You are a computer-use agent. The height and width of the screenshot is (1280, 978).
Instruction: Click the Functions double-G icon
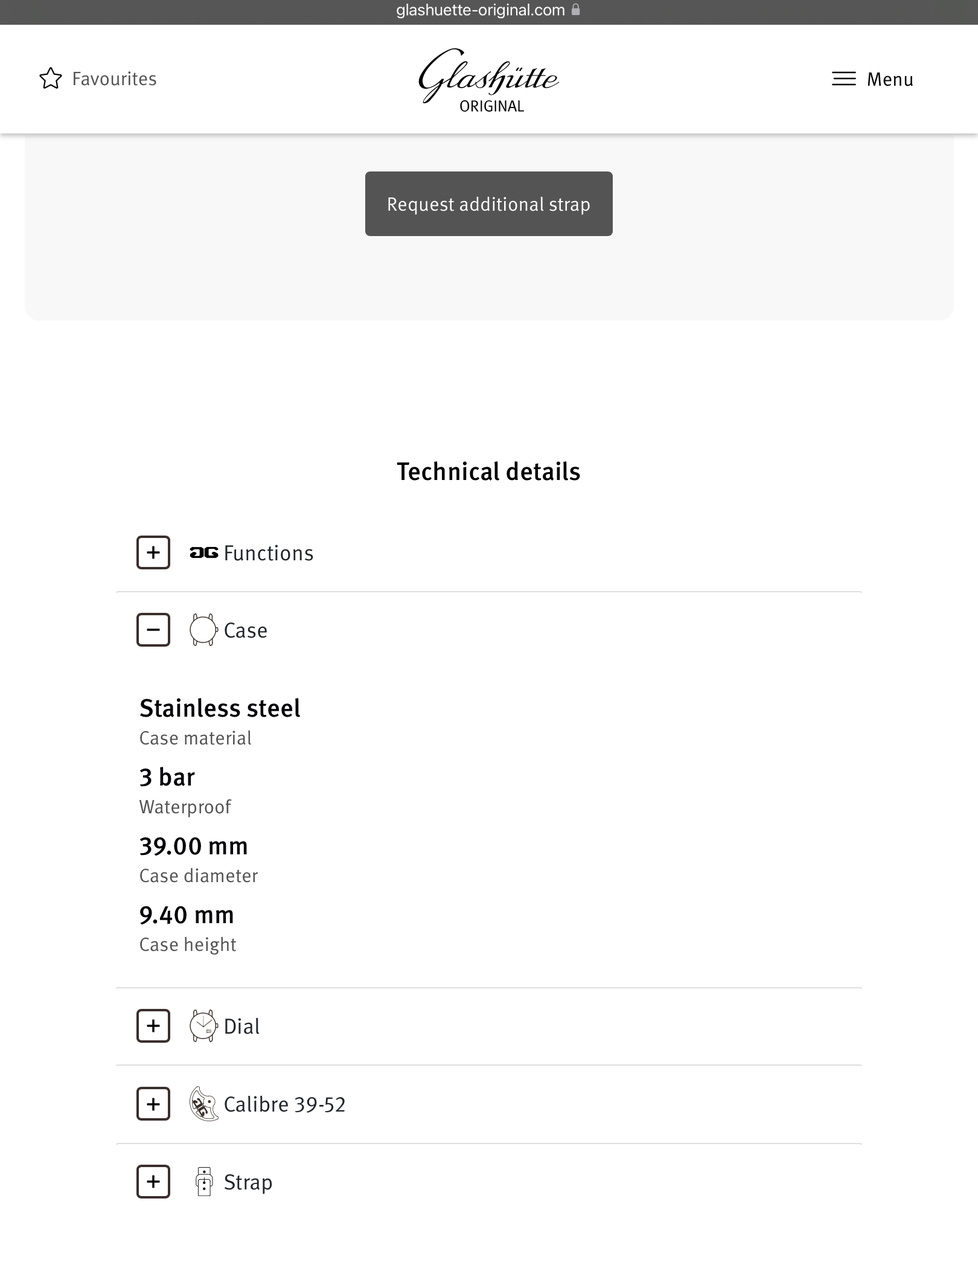click(204, 552)
